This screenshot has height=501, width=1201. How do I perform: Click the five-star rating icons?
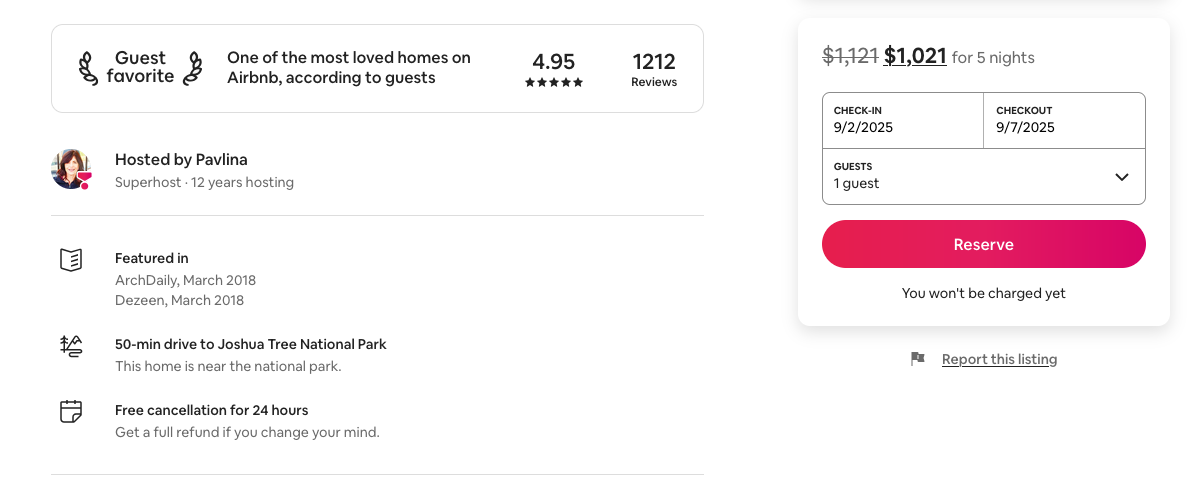[554, 83]
